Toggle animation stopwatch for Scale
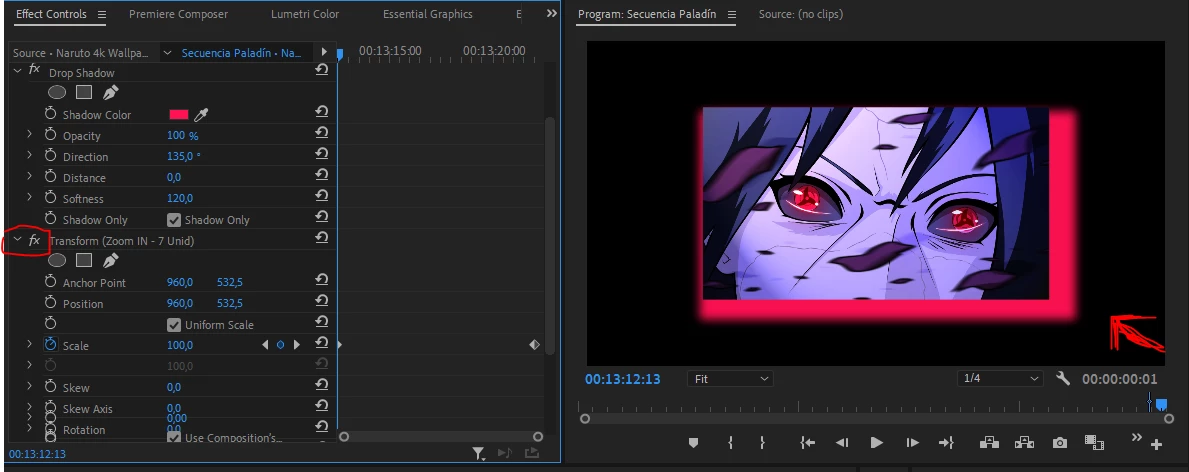 point(51,345)
